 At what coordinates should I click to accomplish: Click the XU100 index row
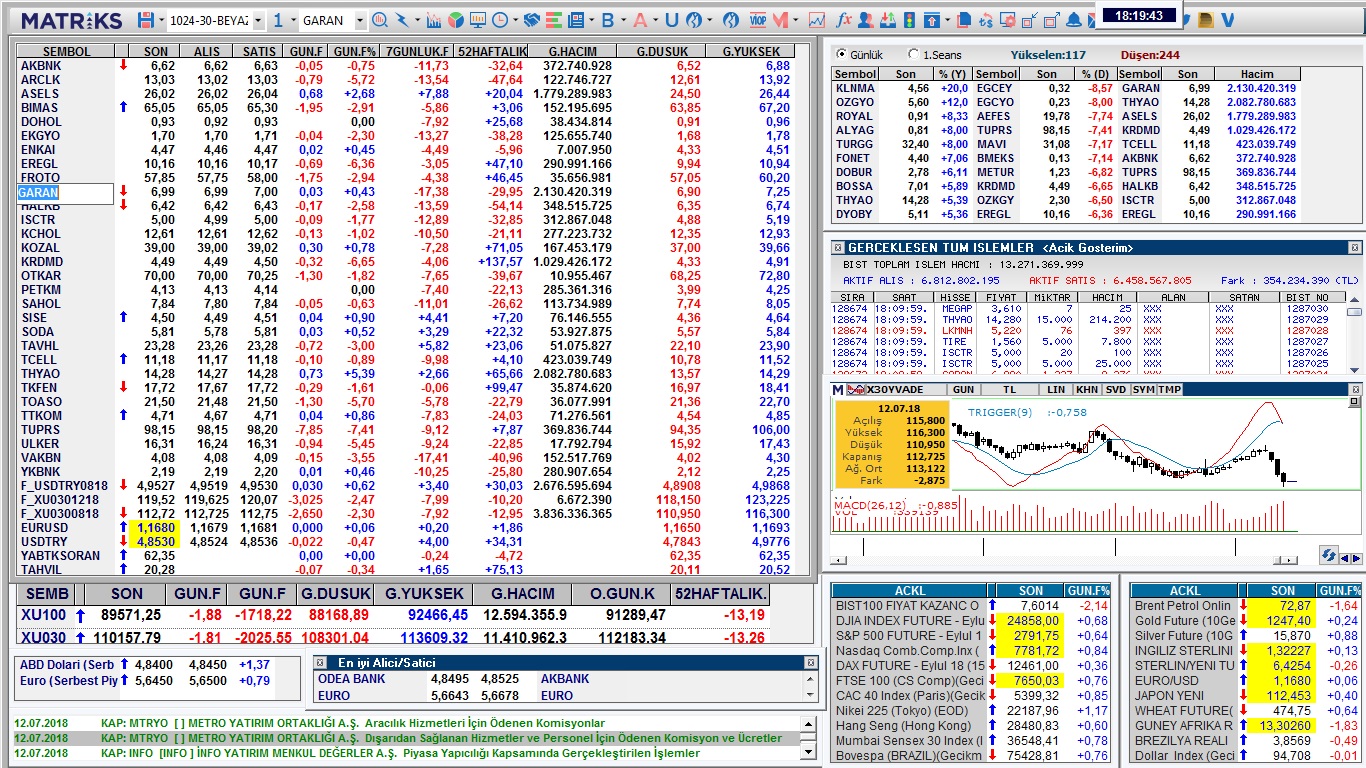pyautogui.click(x=395, y=615)
